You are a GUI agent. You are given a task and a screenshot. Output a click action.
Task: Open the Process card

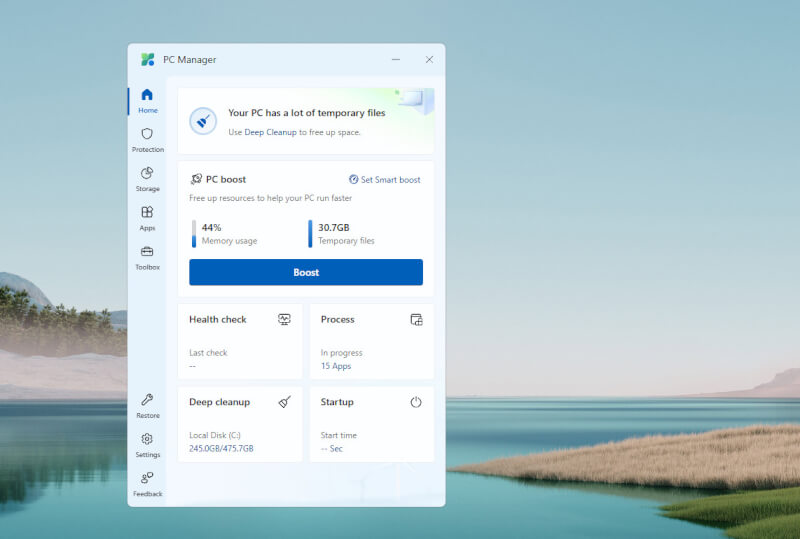click(371, 341)
